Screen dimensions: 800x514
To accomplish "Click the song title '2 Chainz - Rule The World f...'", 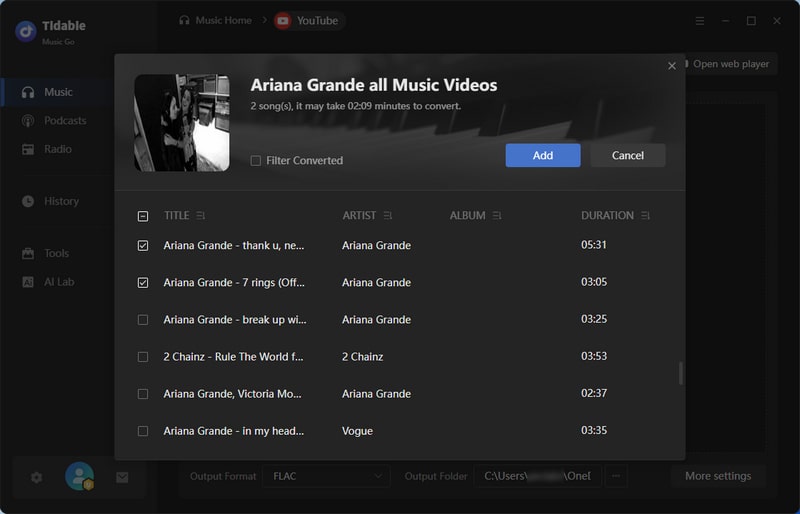I will pyautogui.click(x=233, y=357).
